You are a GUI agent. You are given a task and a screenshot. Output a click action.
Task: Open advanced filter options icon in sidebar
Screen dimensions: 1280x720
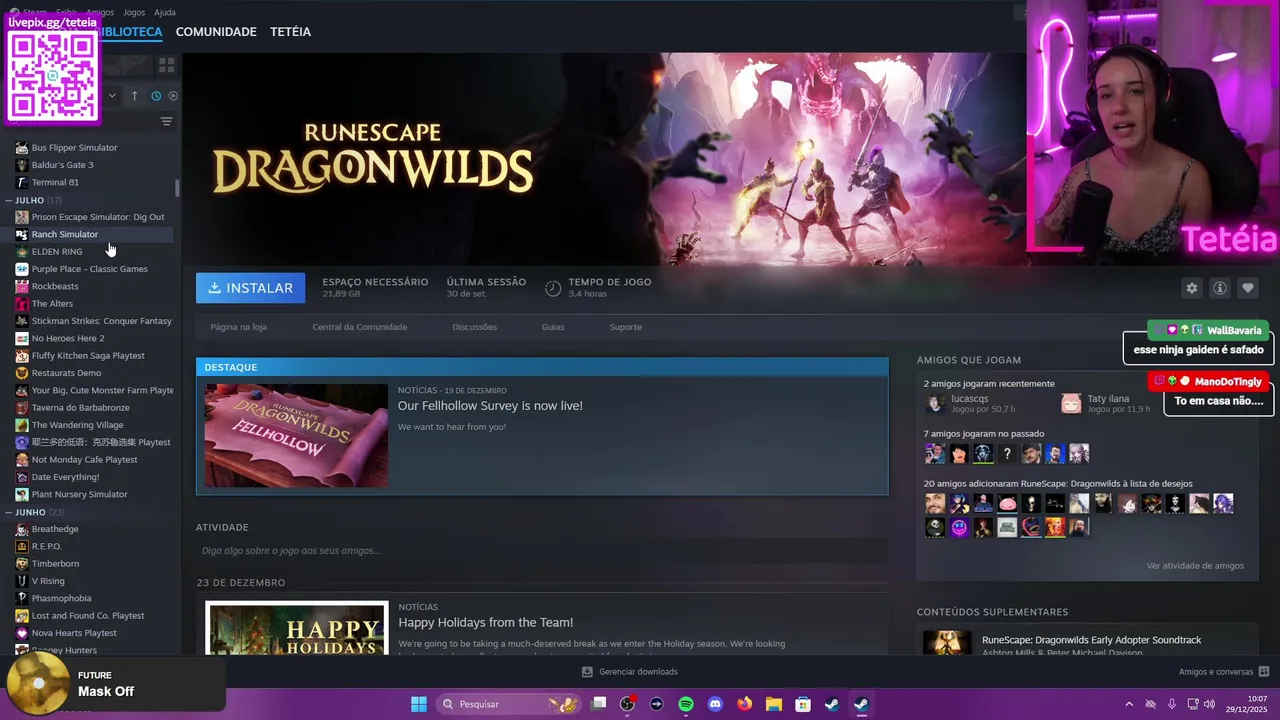pos(166,121)
